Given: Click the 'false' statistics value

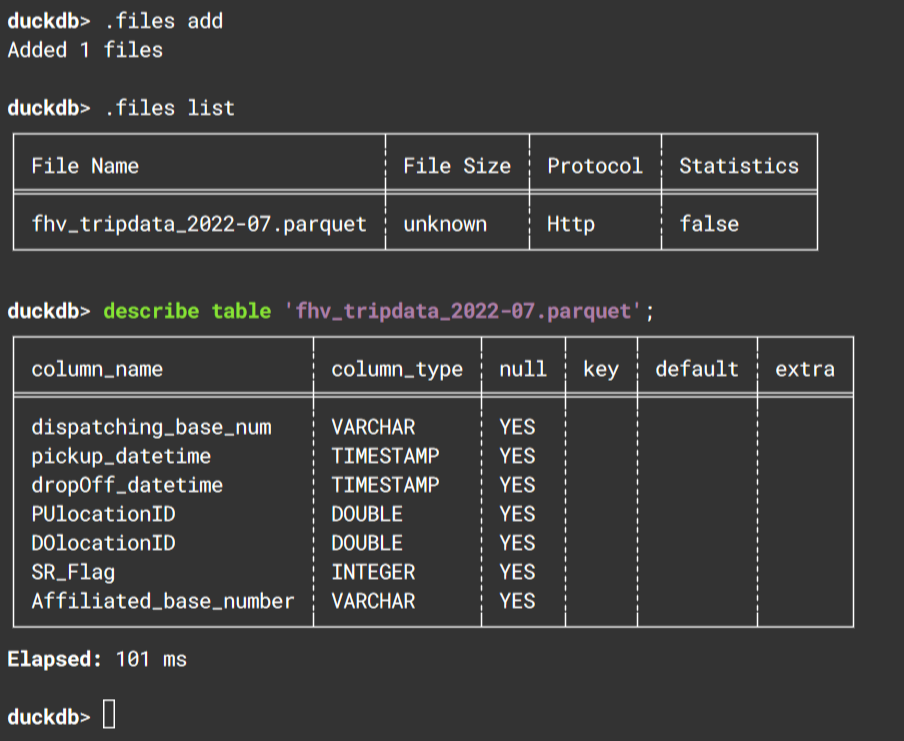Looking at the screenshot, I should tap(709, 224).
